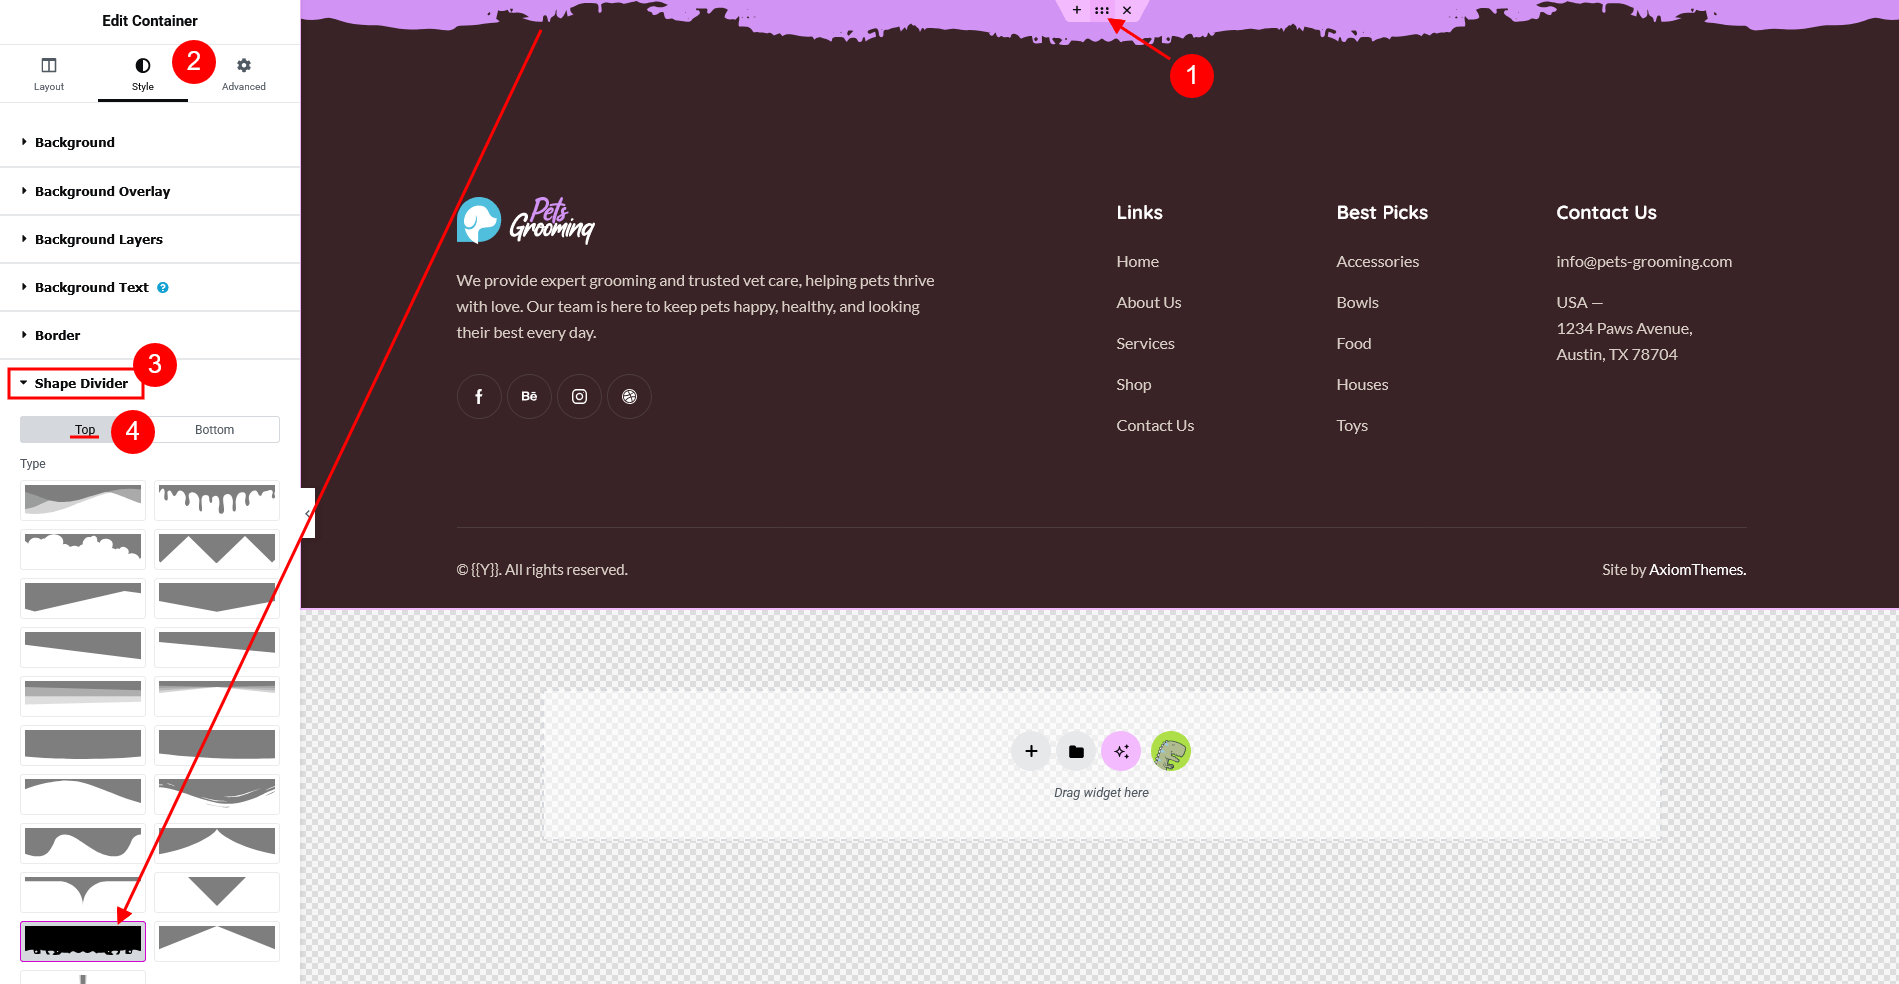Switch shape divider to Bottom
The image size is (1899, 984).
[x=214, y=430]
